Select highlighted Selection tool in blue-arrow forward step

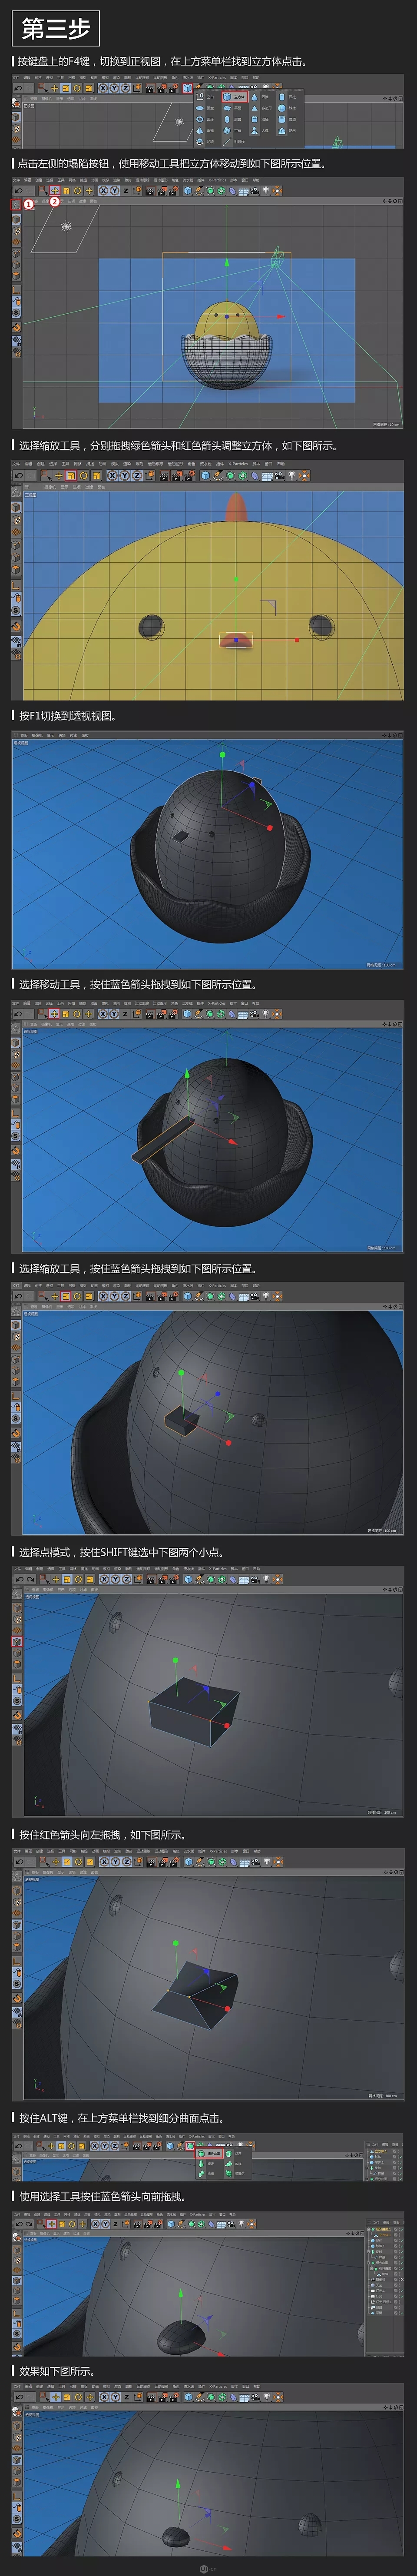[x=52, y=2224]
